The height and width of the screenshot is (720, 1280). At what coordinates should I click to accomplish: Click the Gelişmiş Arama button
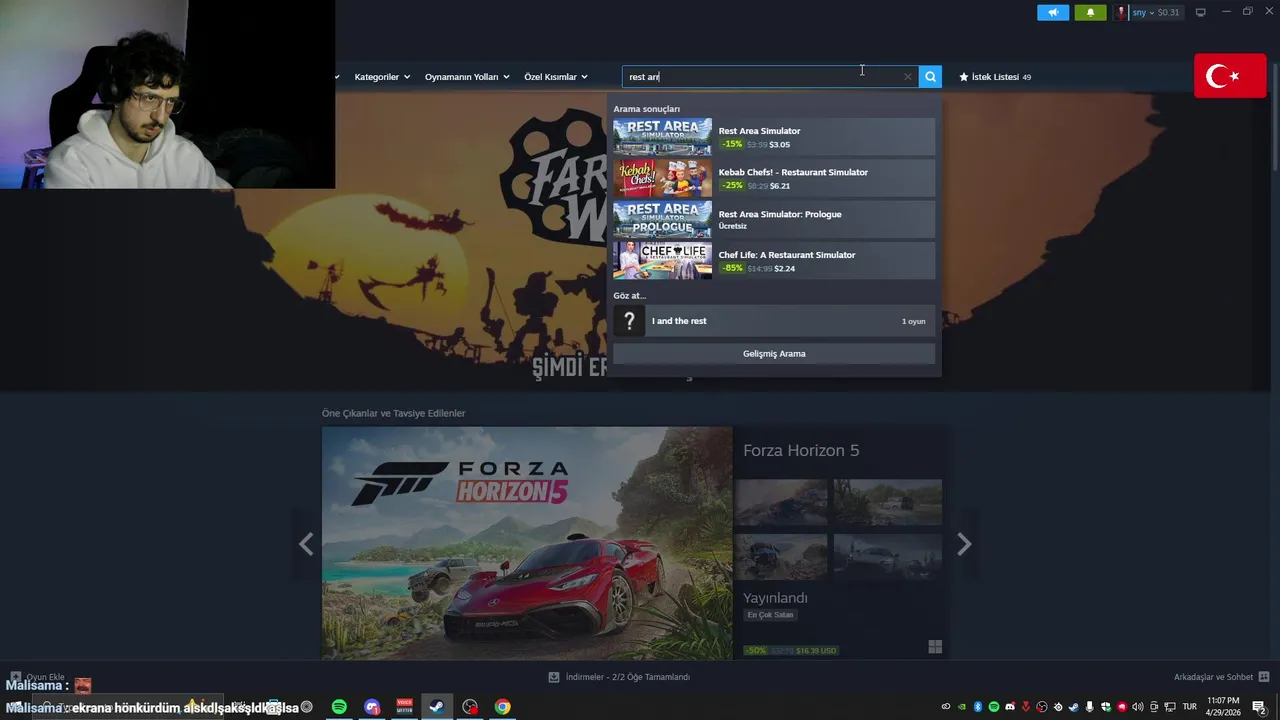(774, 354)
